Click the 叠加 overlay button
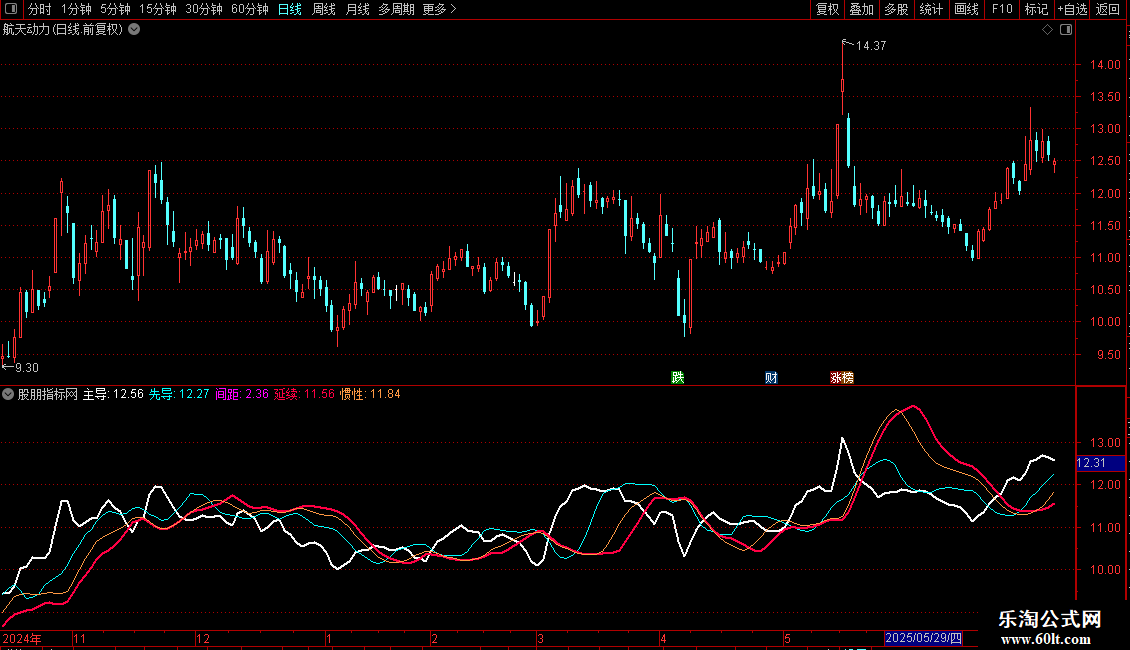The width and height of the screenshot is (1130, 650). coord(861,9)
